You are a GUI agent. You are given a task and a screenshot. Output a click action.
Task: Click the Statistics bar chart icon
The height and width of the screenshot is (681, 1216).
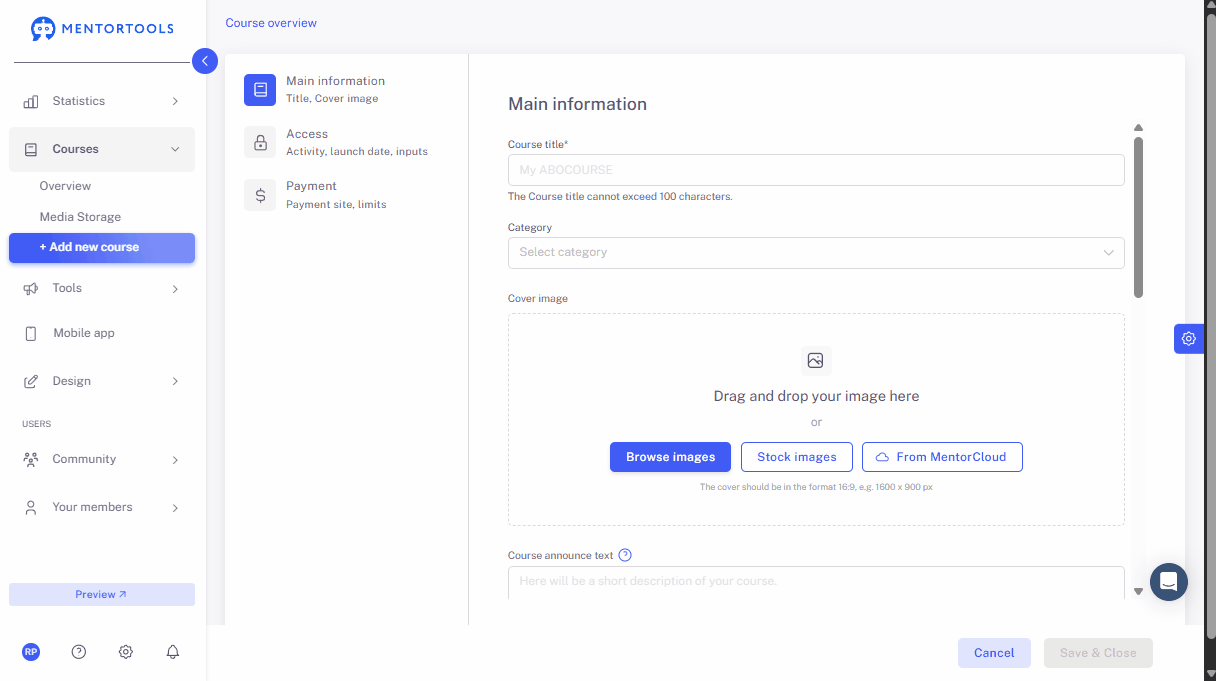click(x=31, y=101)
